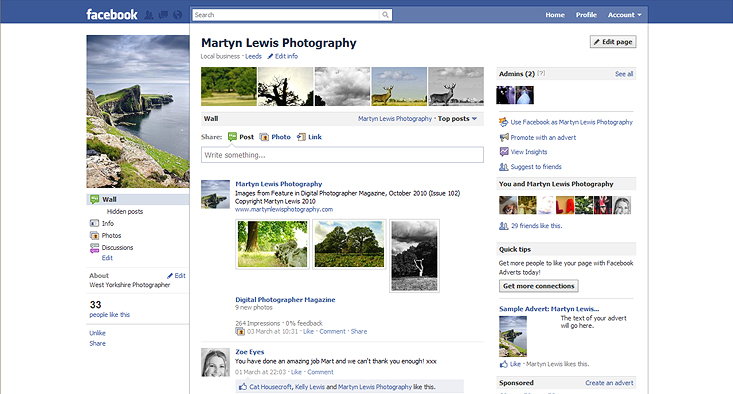This screenshot has height=394, width=733.
Task: Click the Write something text box
Action: 342,155
